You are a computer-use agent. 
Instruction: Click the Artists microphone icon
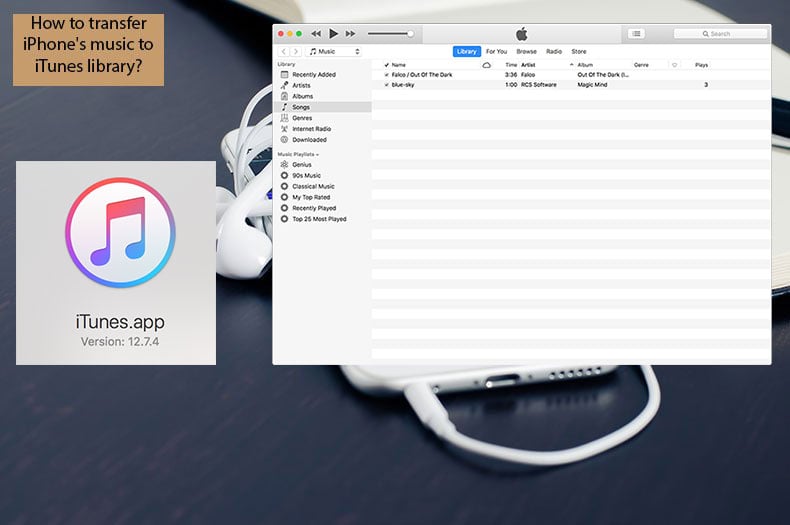coord(284,85)
